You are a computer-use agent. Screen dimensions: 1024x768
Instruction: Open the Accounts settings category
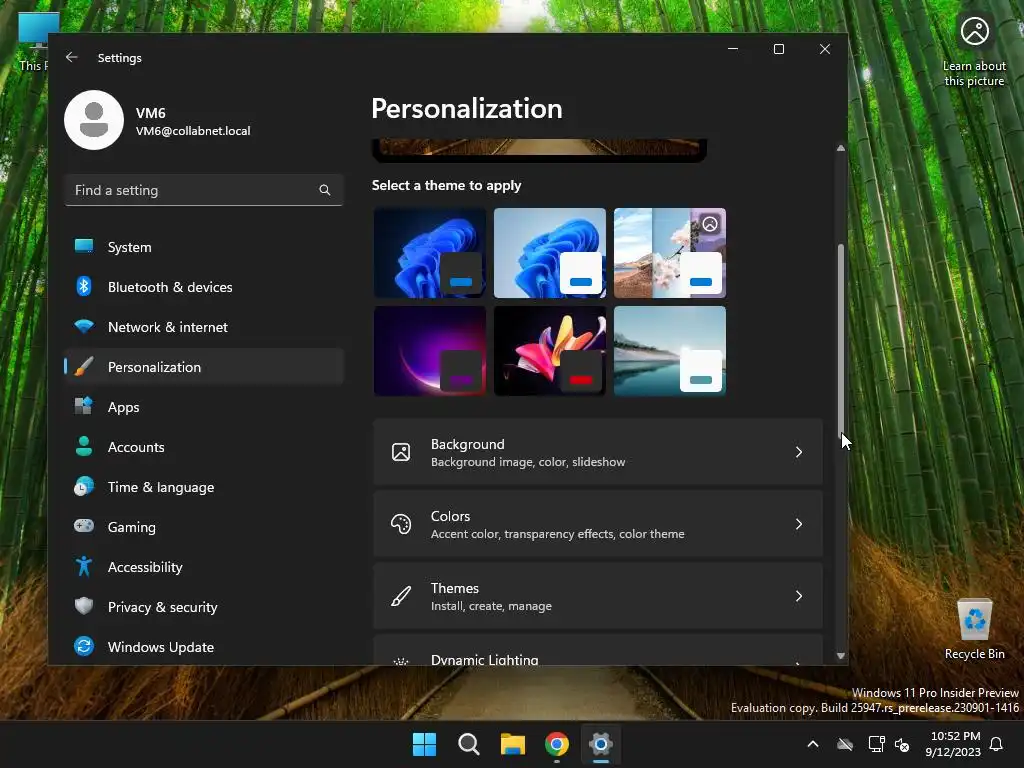tap(204, 447)
